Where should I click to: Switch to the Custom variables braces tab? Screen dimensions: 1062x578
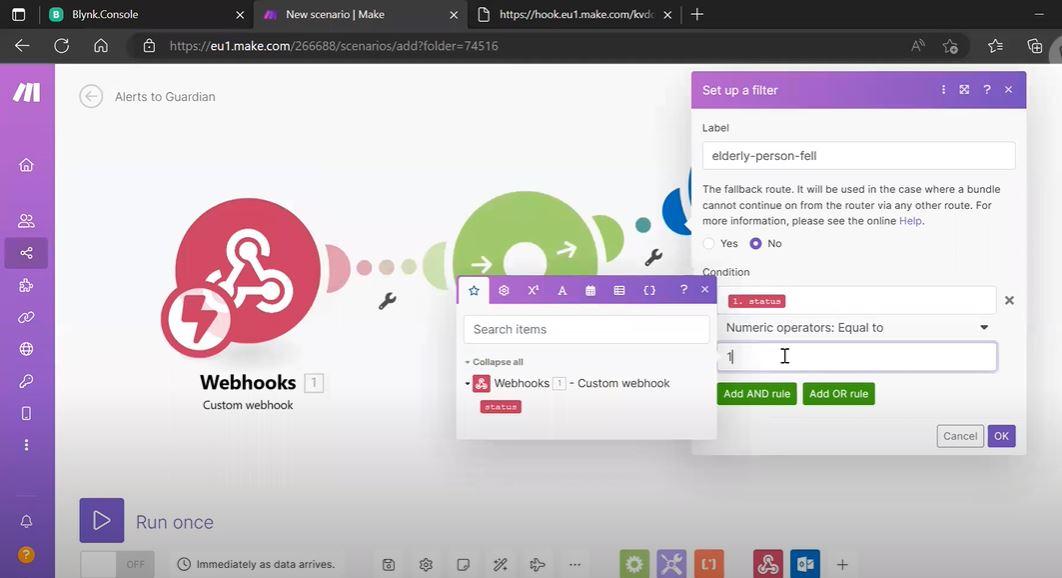(649, 290)
